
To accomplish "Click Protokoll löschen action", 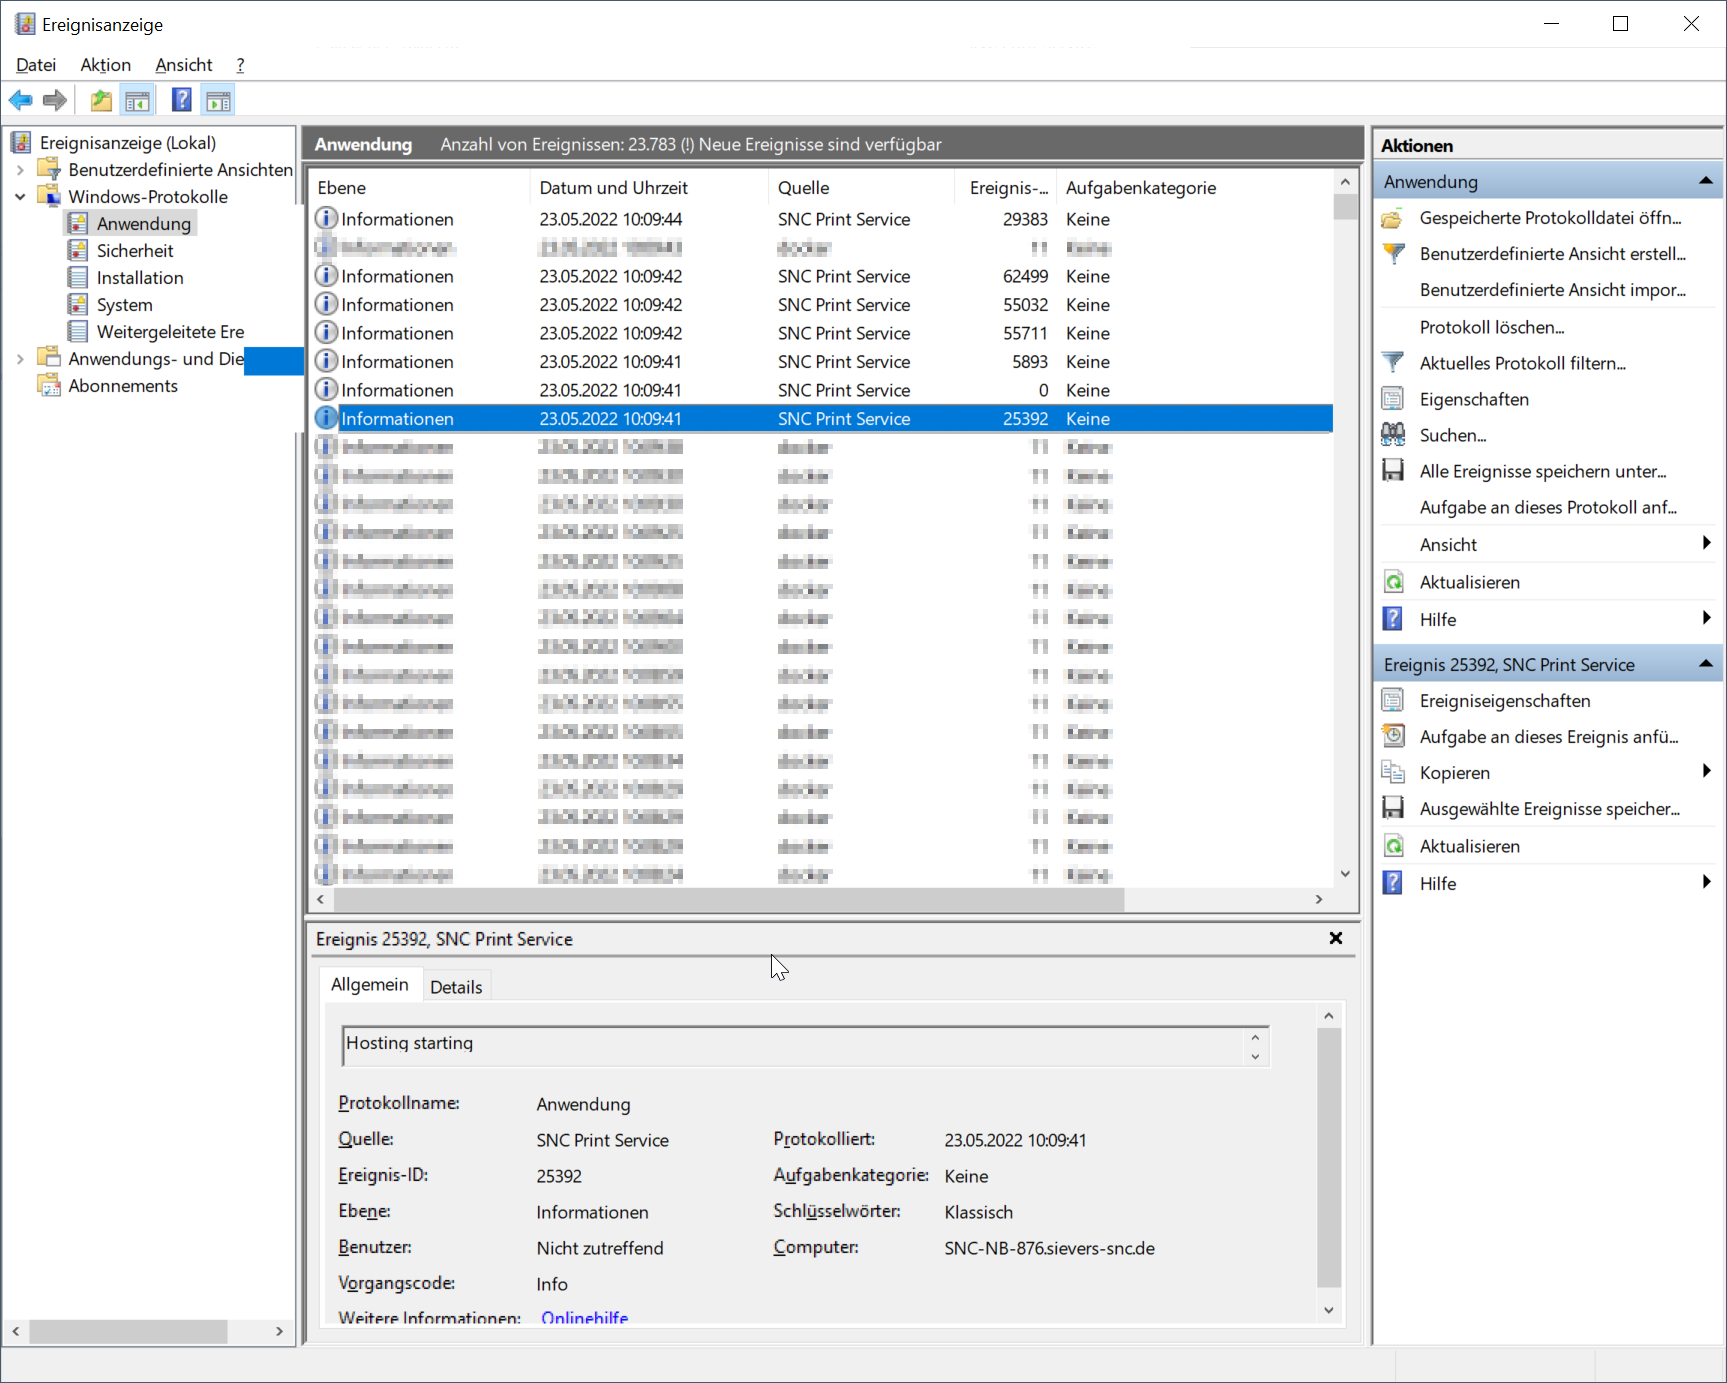I will (1491, 327).
